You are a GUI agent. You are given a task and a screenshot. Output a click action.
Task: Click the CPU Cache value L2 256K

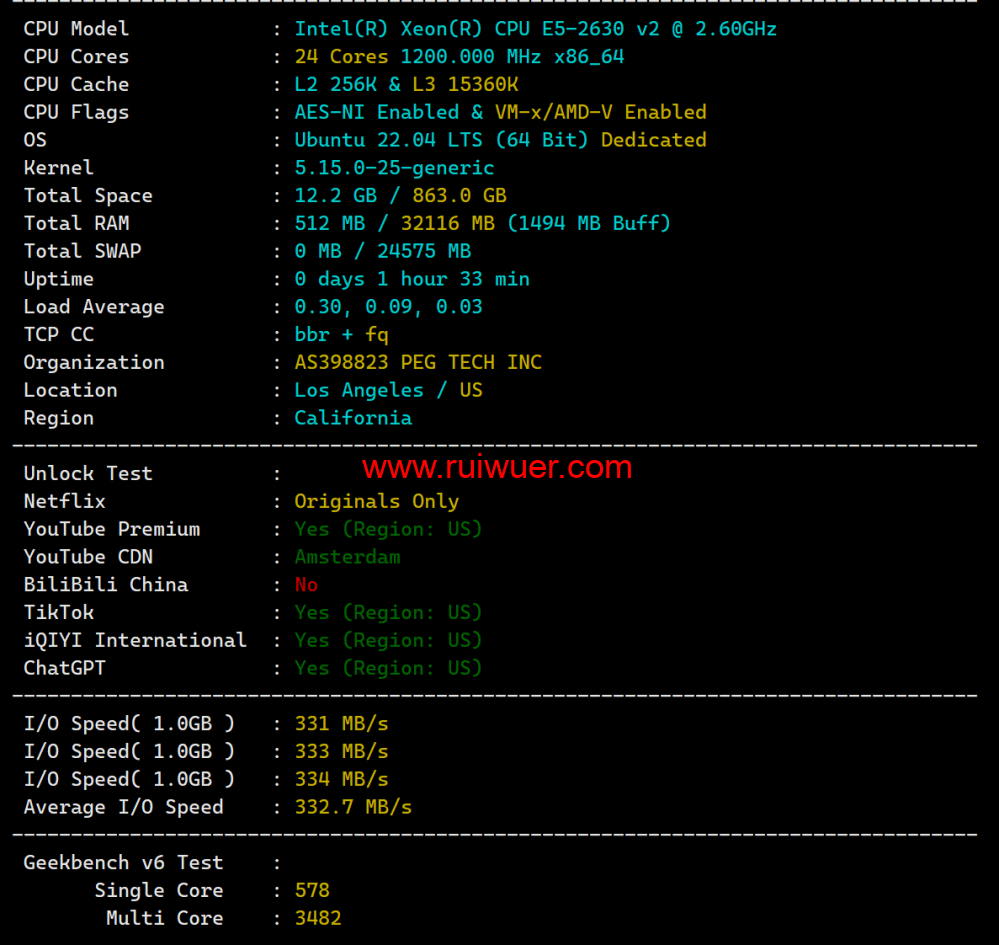340,85
